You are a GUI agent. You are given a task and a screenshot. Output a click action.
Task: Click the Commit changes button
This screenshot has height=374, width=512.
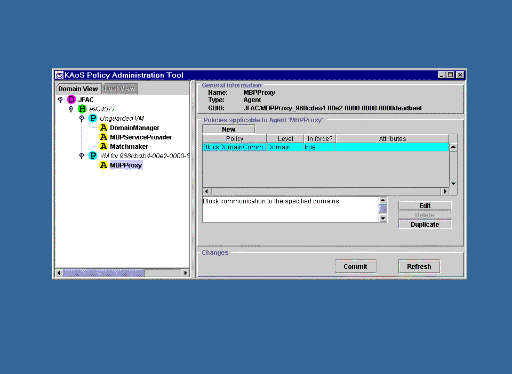355,266
